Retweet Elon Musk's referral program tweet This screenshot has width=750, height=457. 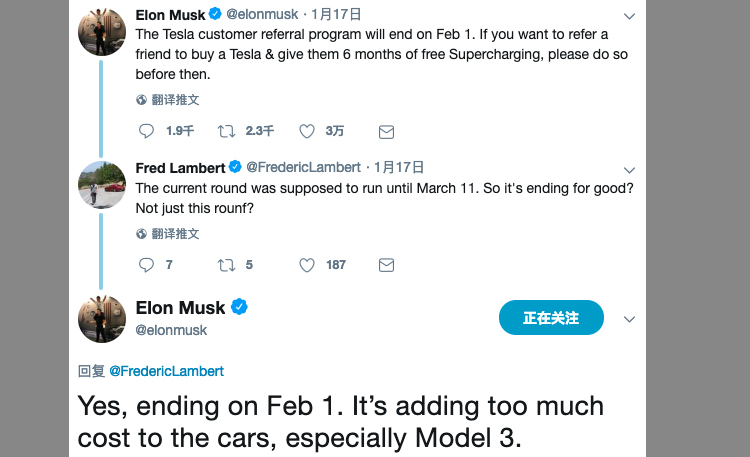(x=226, y=131)
